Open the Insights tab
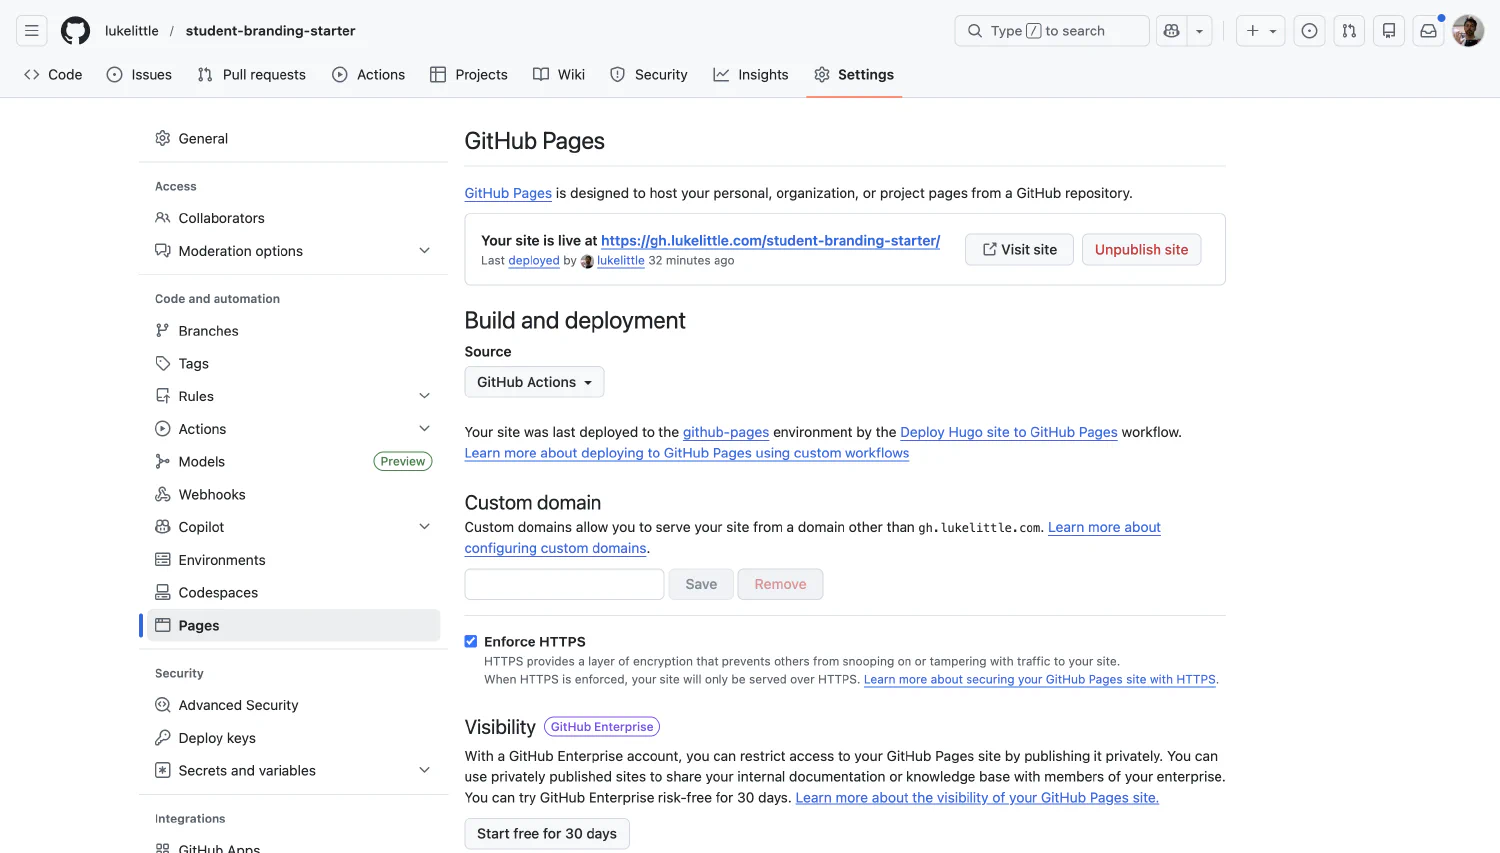 751,74
